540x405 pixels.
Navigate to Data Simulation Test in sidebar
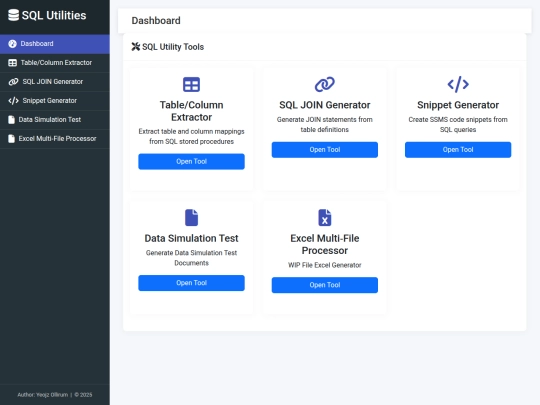coord(55,120)
